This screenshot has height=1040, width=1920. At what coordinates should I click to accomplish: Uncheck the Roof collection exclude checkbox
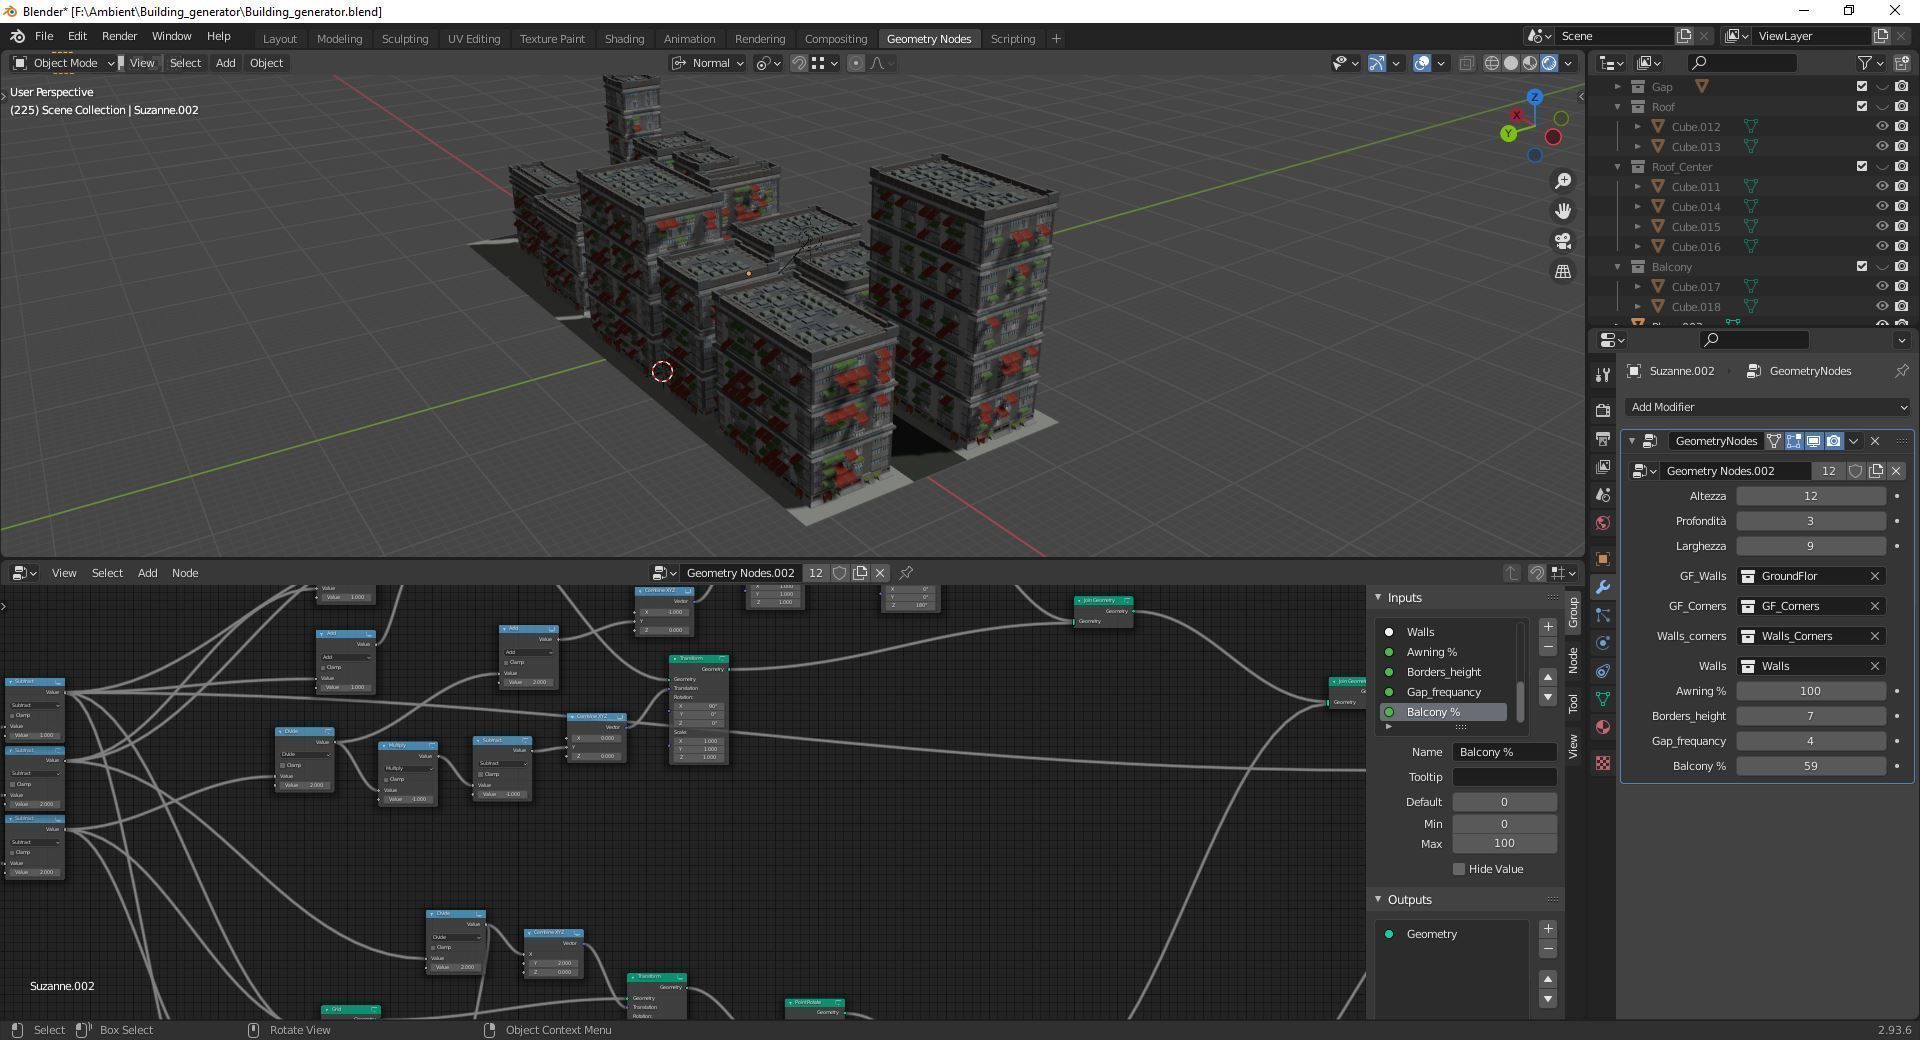tap(1862, 107)
